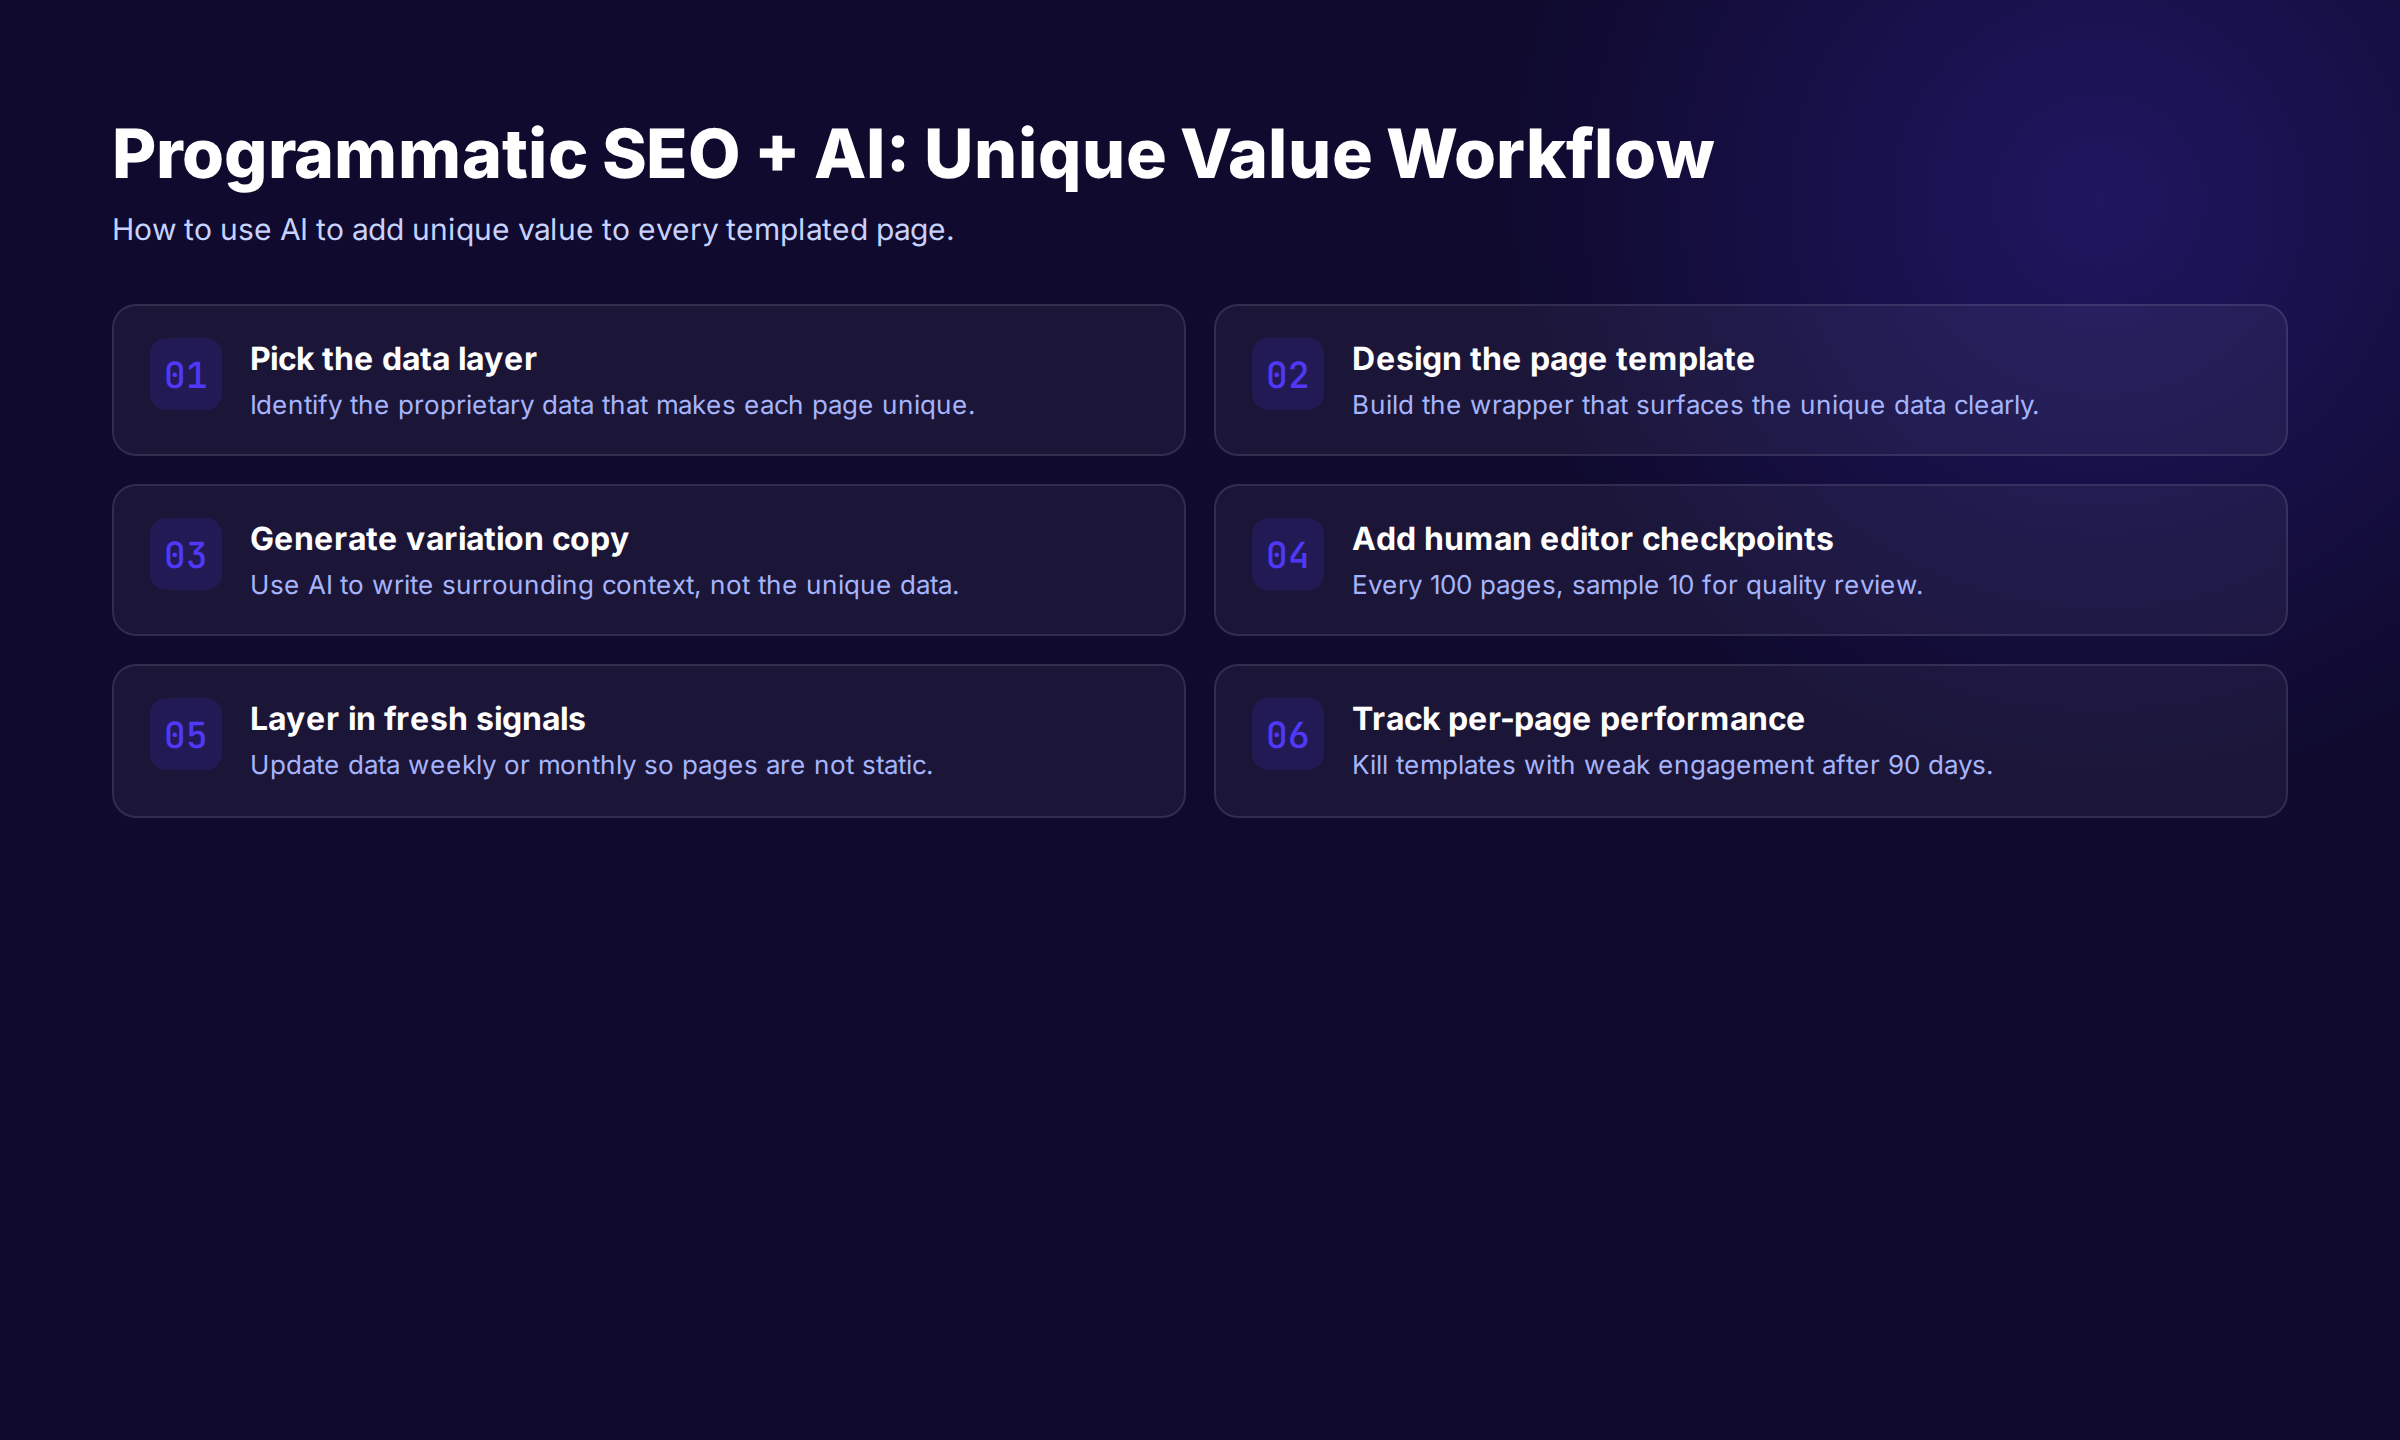Click the 03 step number badge
The image size is (2400, 1440).
click(x=186, y=554)
